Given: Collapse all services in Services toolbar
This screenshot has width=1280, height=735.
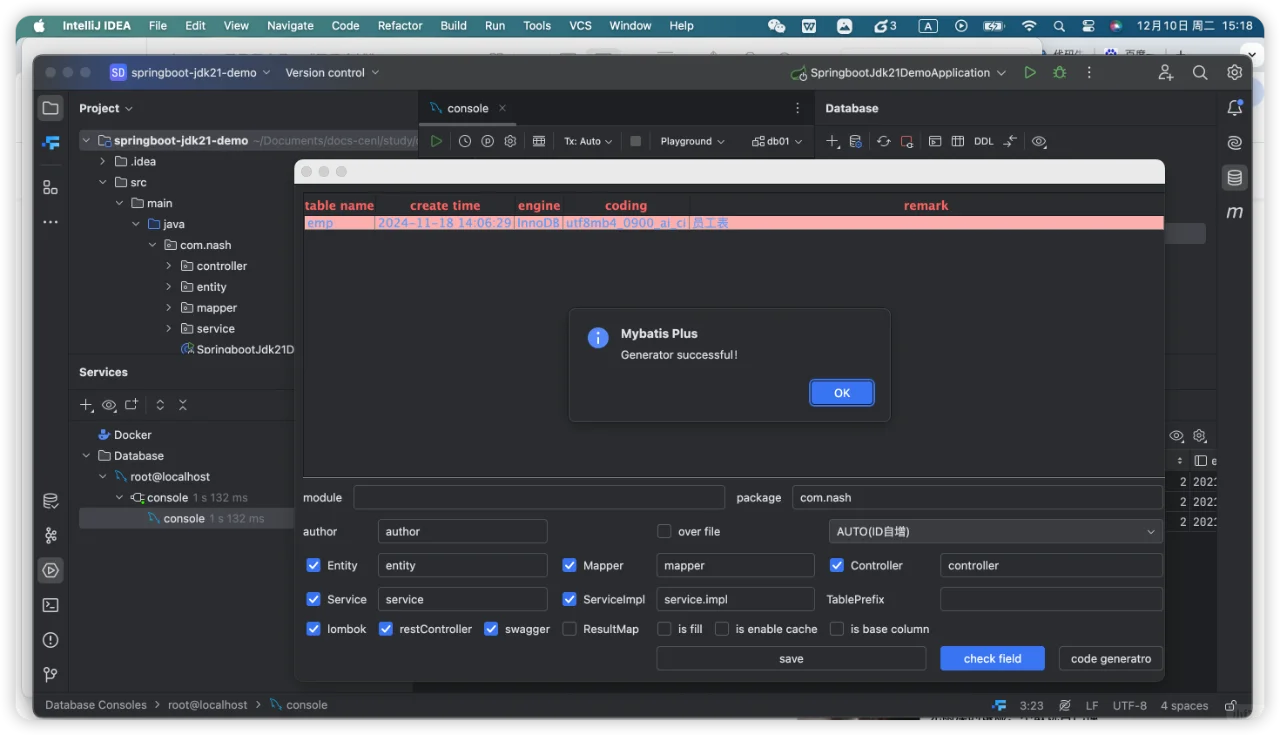Looking at the screenshot, I should (183, 405).
